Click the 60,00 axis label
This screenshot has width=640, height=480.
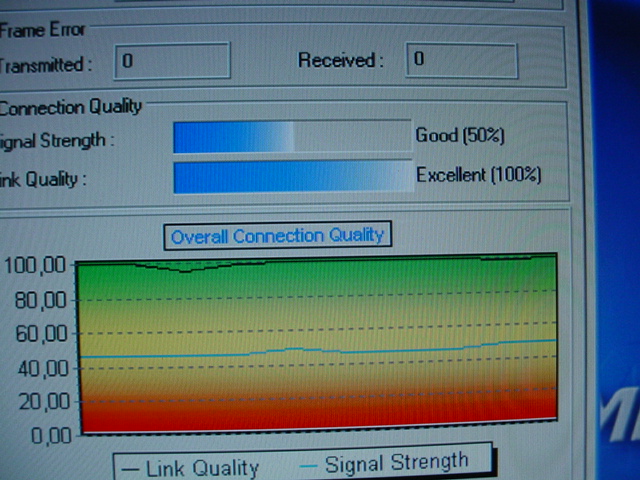pyautogui.click(x=41, y=334)
